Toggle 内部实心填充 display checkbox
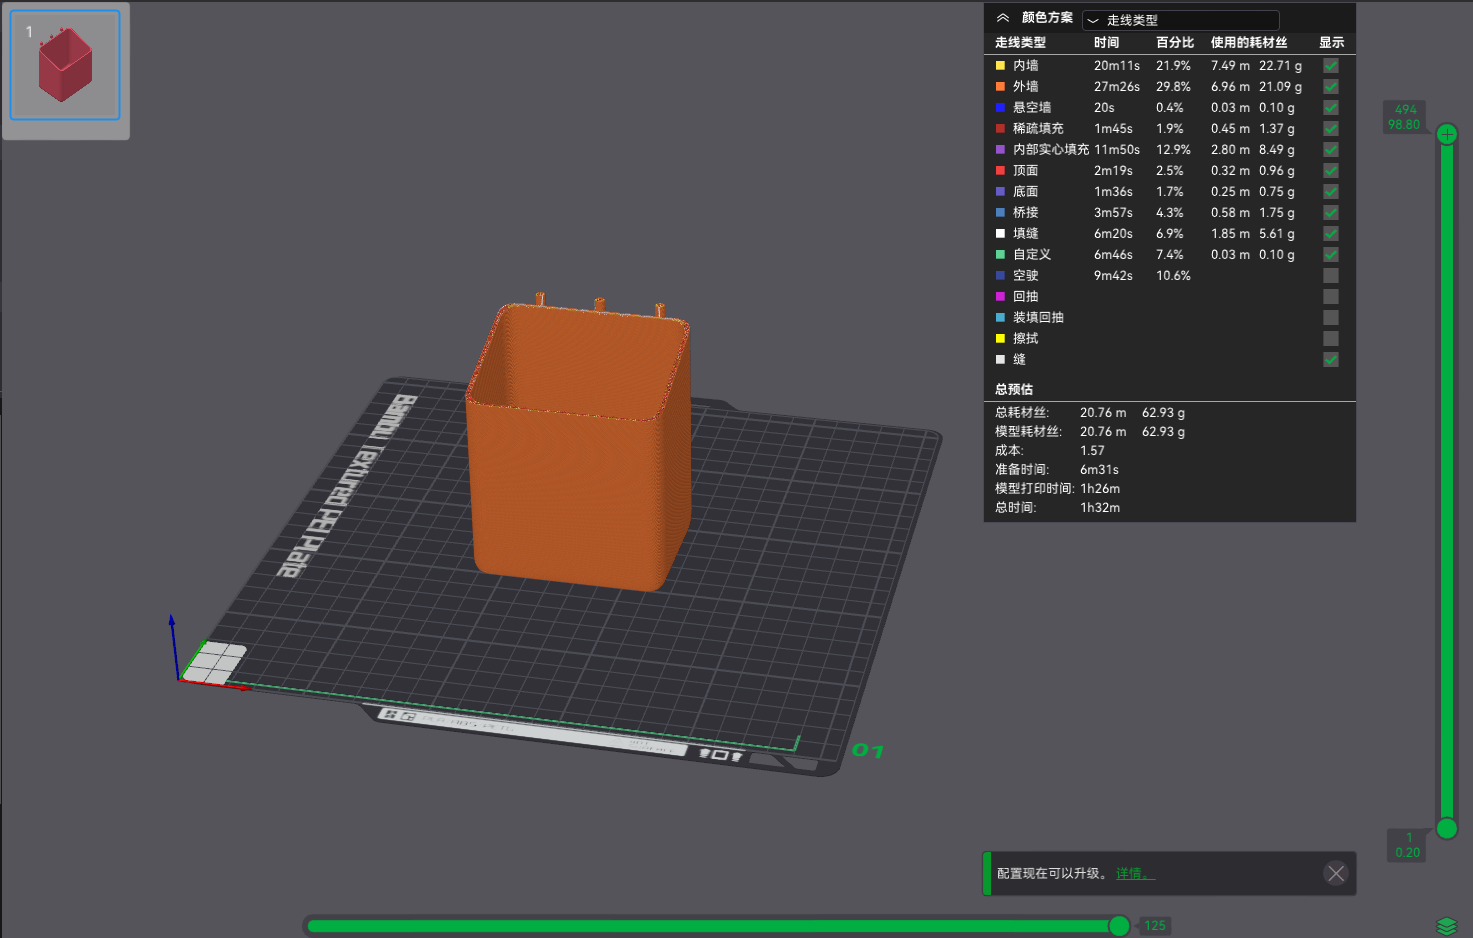This screenshot has height=938, width=1473. (x=1331, y=149)
